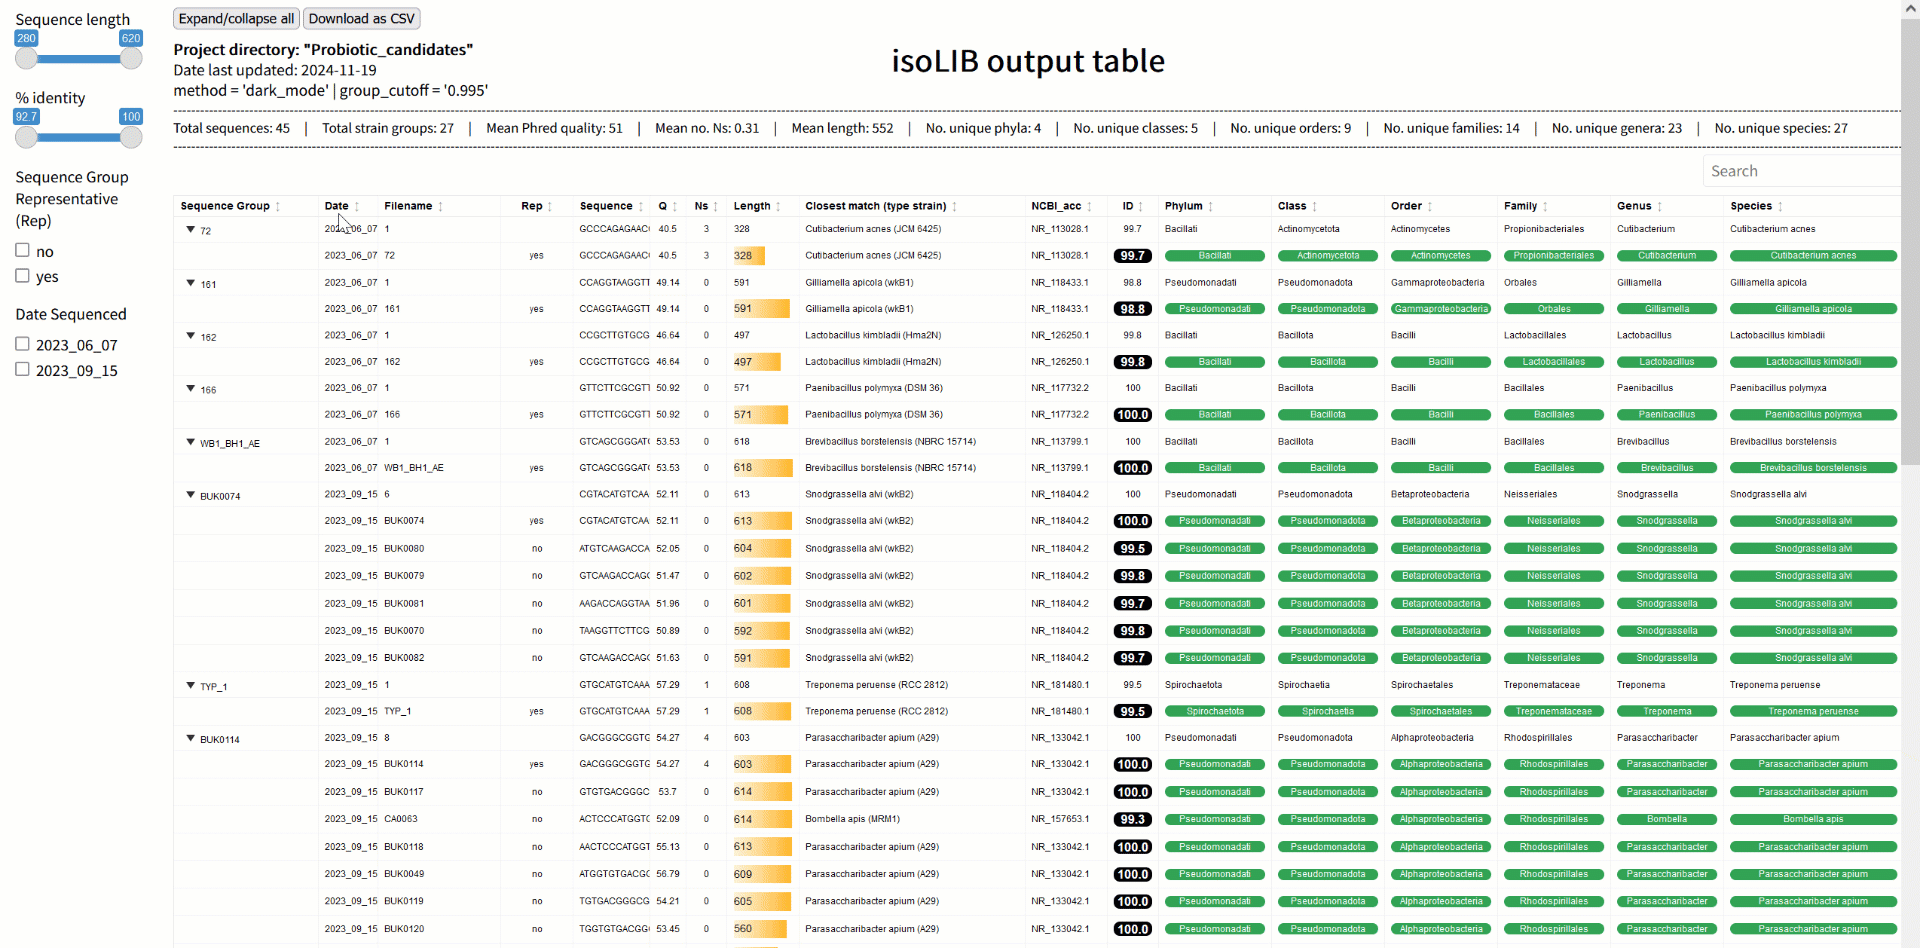Click filename BUK0080 cell
The image size is (1920, 948).
pos(404,549)
